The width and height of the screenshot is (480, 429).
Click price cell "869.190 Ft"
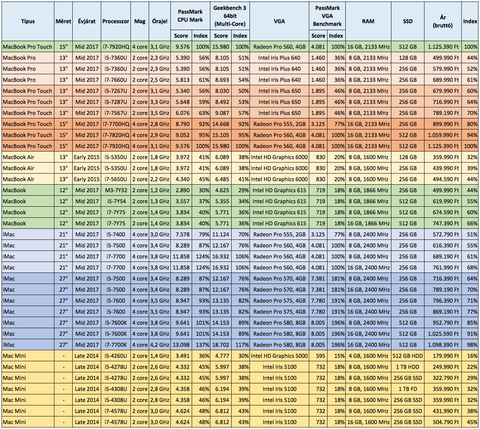(x=443, y=312)
